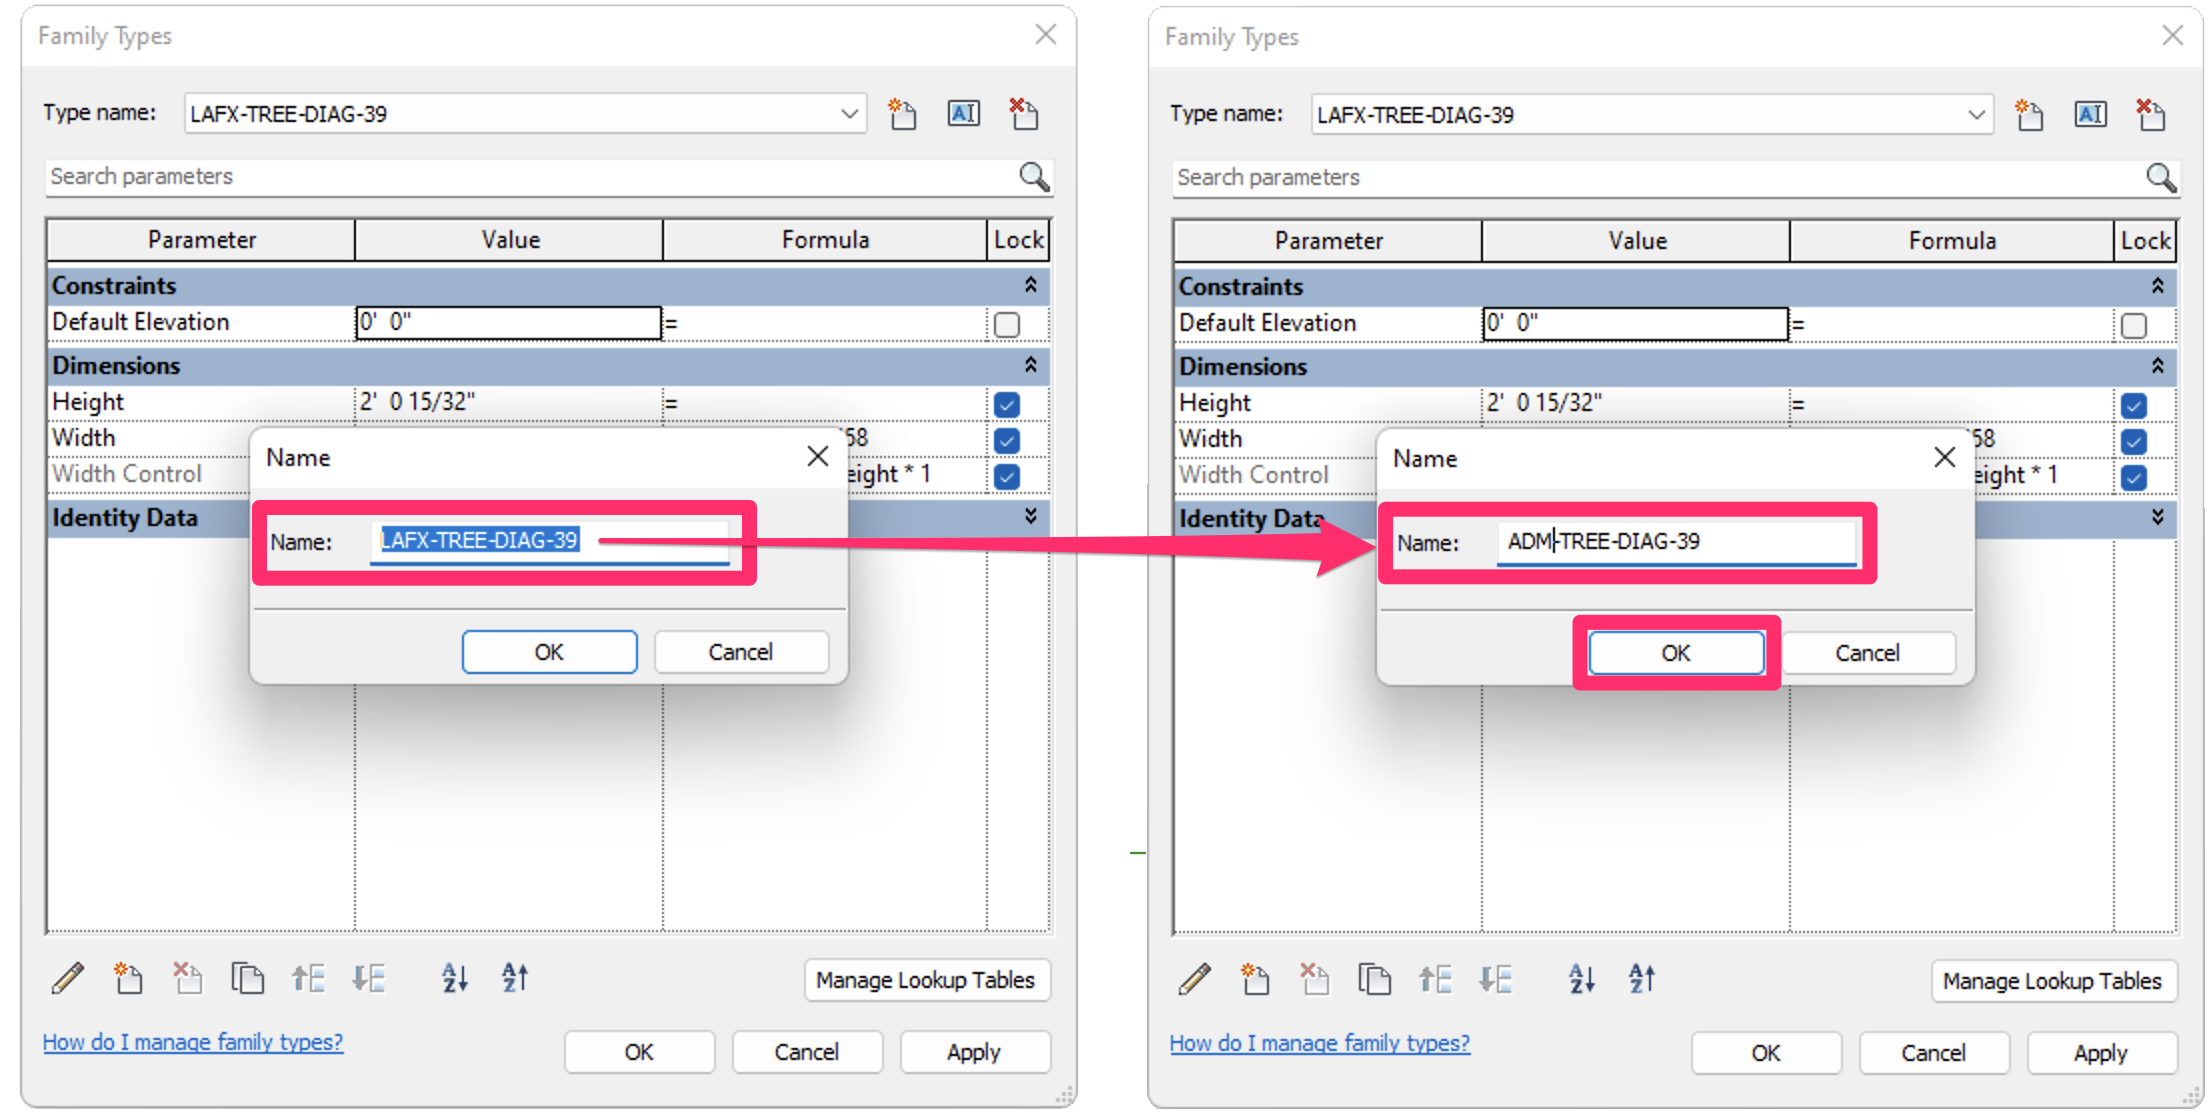Viewport: 2209px width, 1114px height.
Task: Click Cancel in right Name dialog
Action: (1868, 653)
